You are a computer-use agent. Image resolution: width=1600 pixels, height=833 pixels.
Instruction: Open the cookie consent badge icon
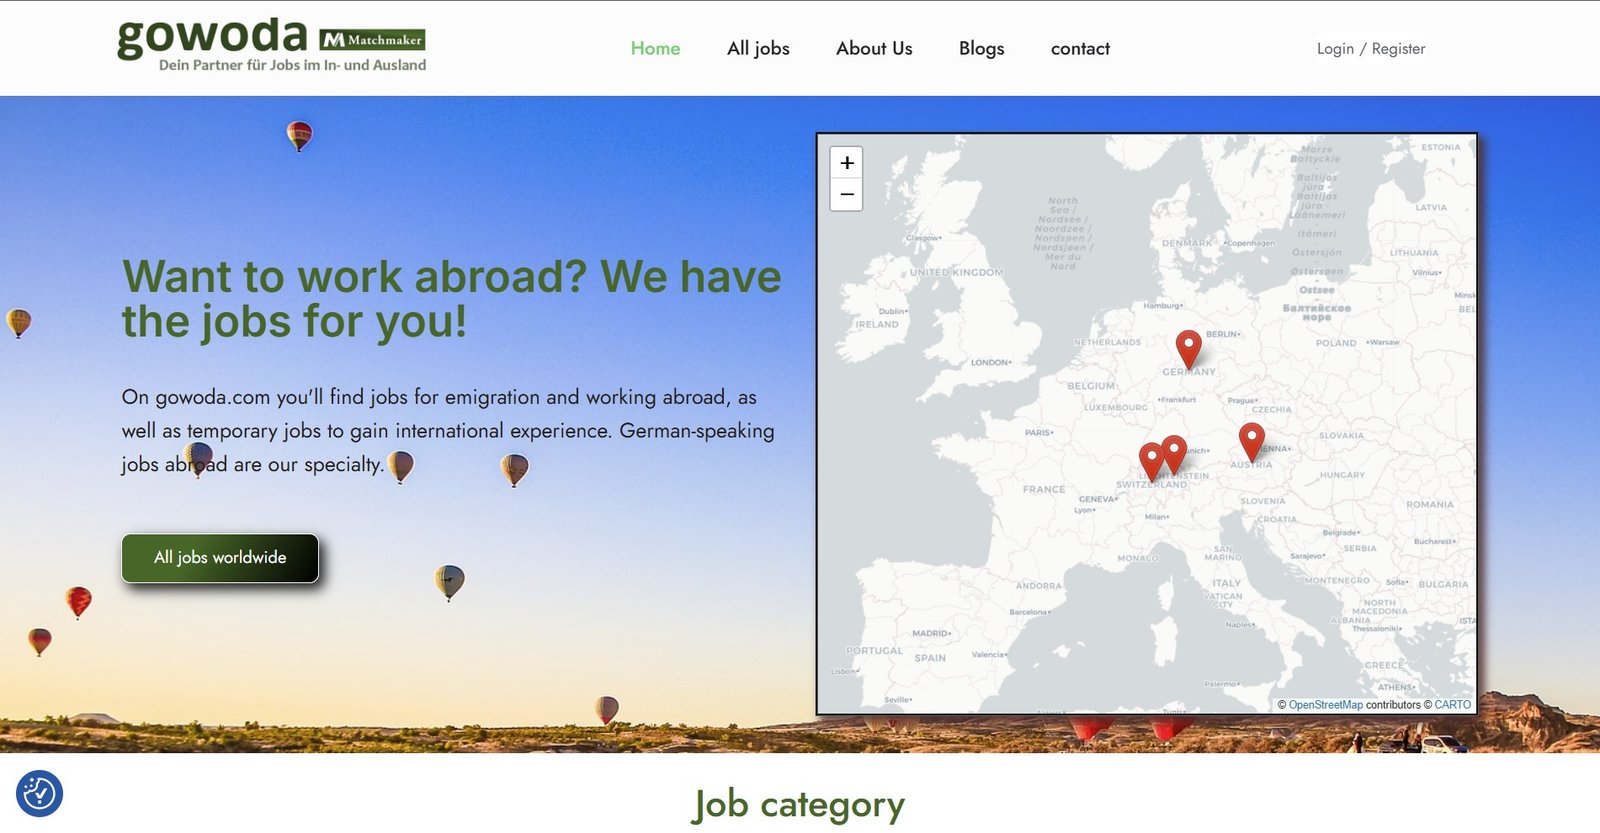pos(39,794)
